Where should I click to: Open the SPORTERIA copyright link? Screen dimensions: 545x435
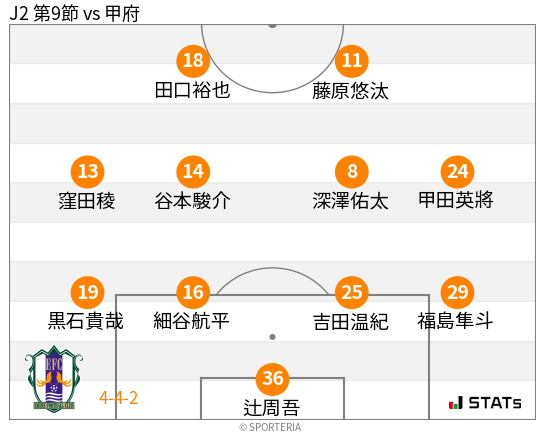270,427
